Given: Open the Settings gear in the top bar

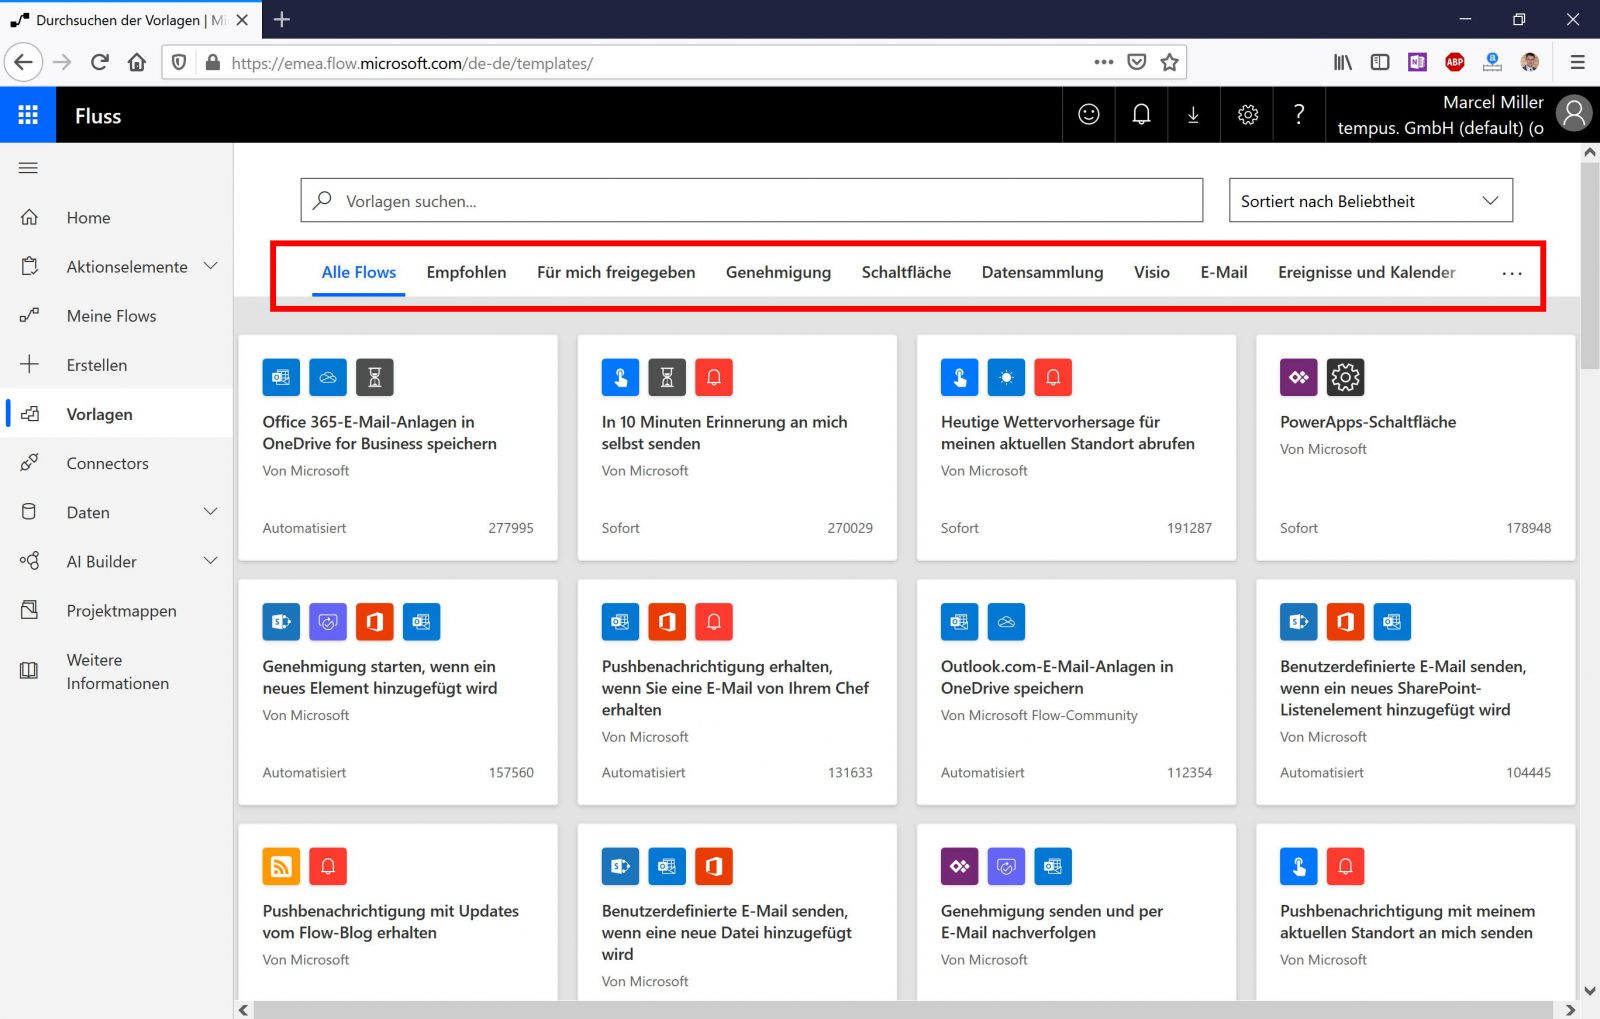Looking at the screenshot, I should 1247,114.
